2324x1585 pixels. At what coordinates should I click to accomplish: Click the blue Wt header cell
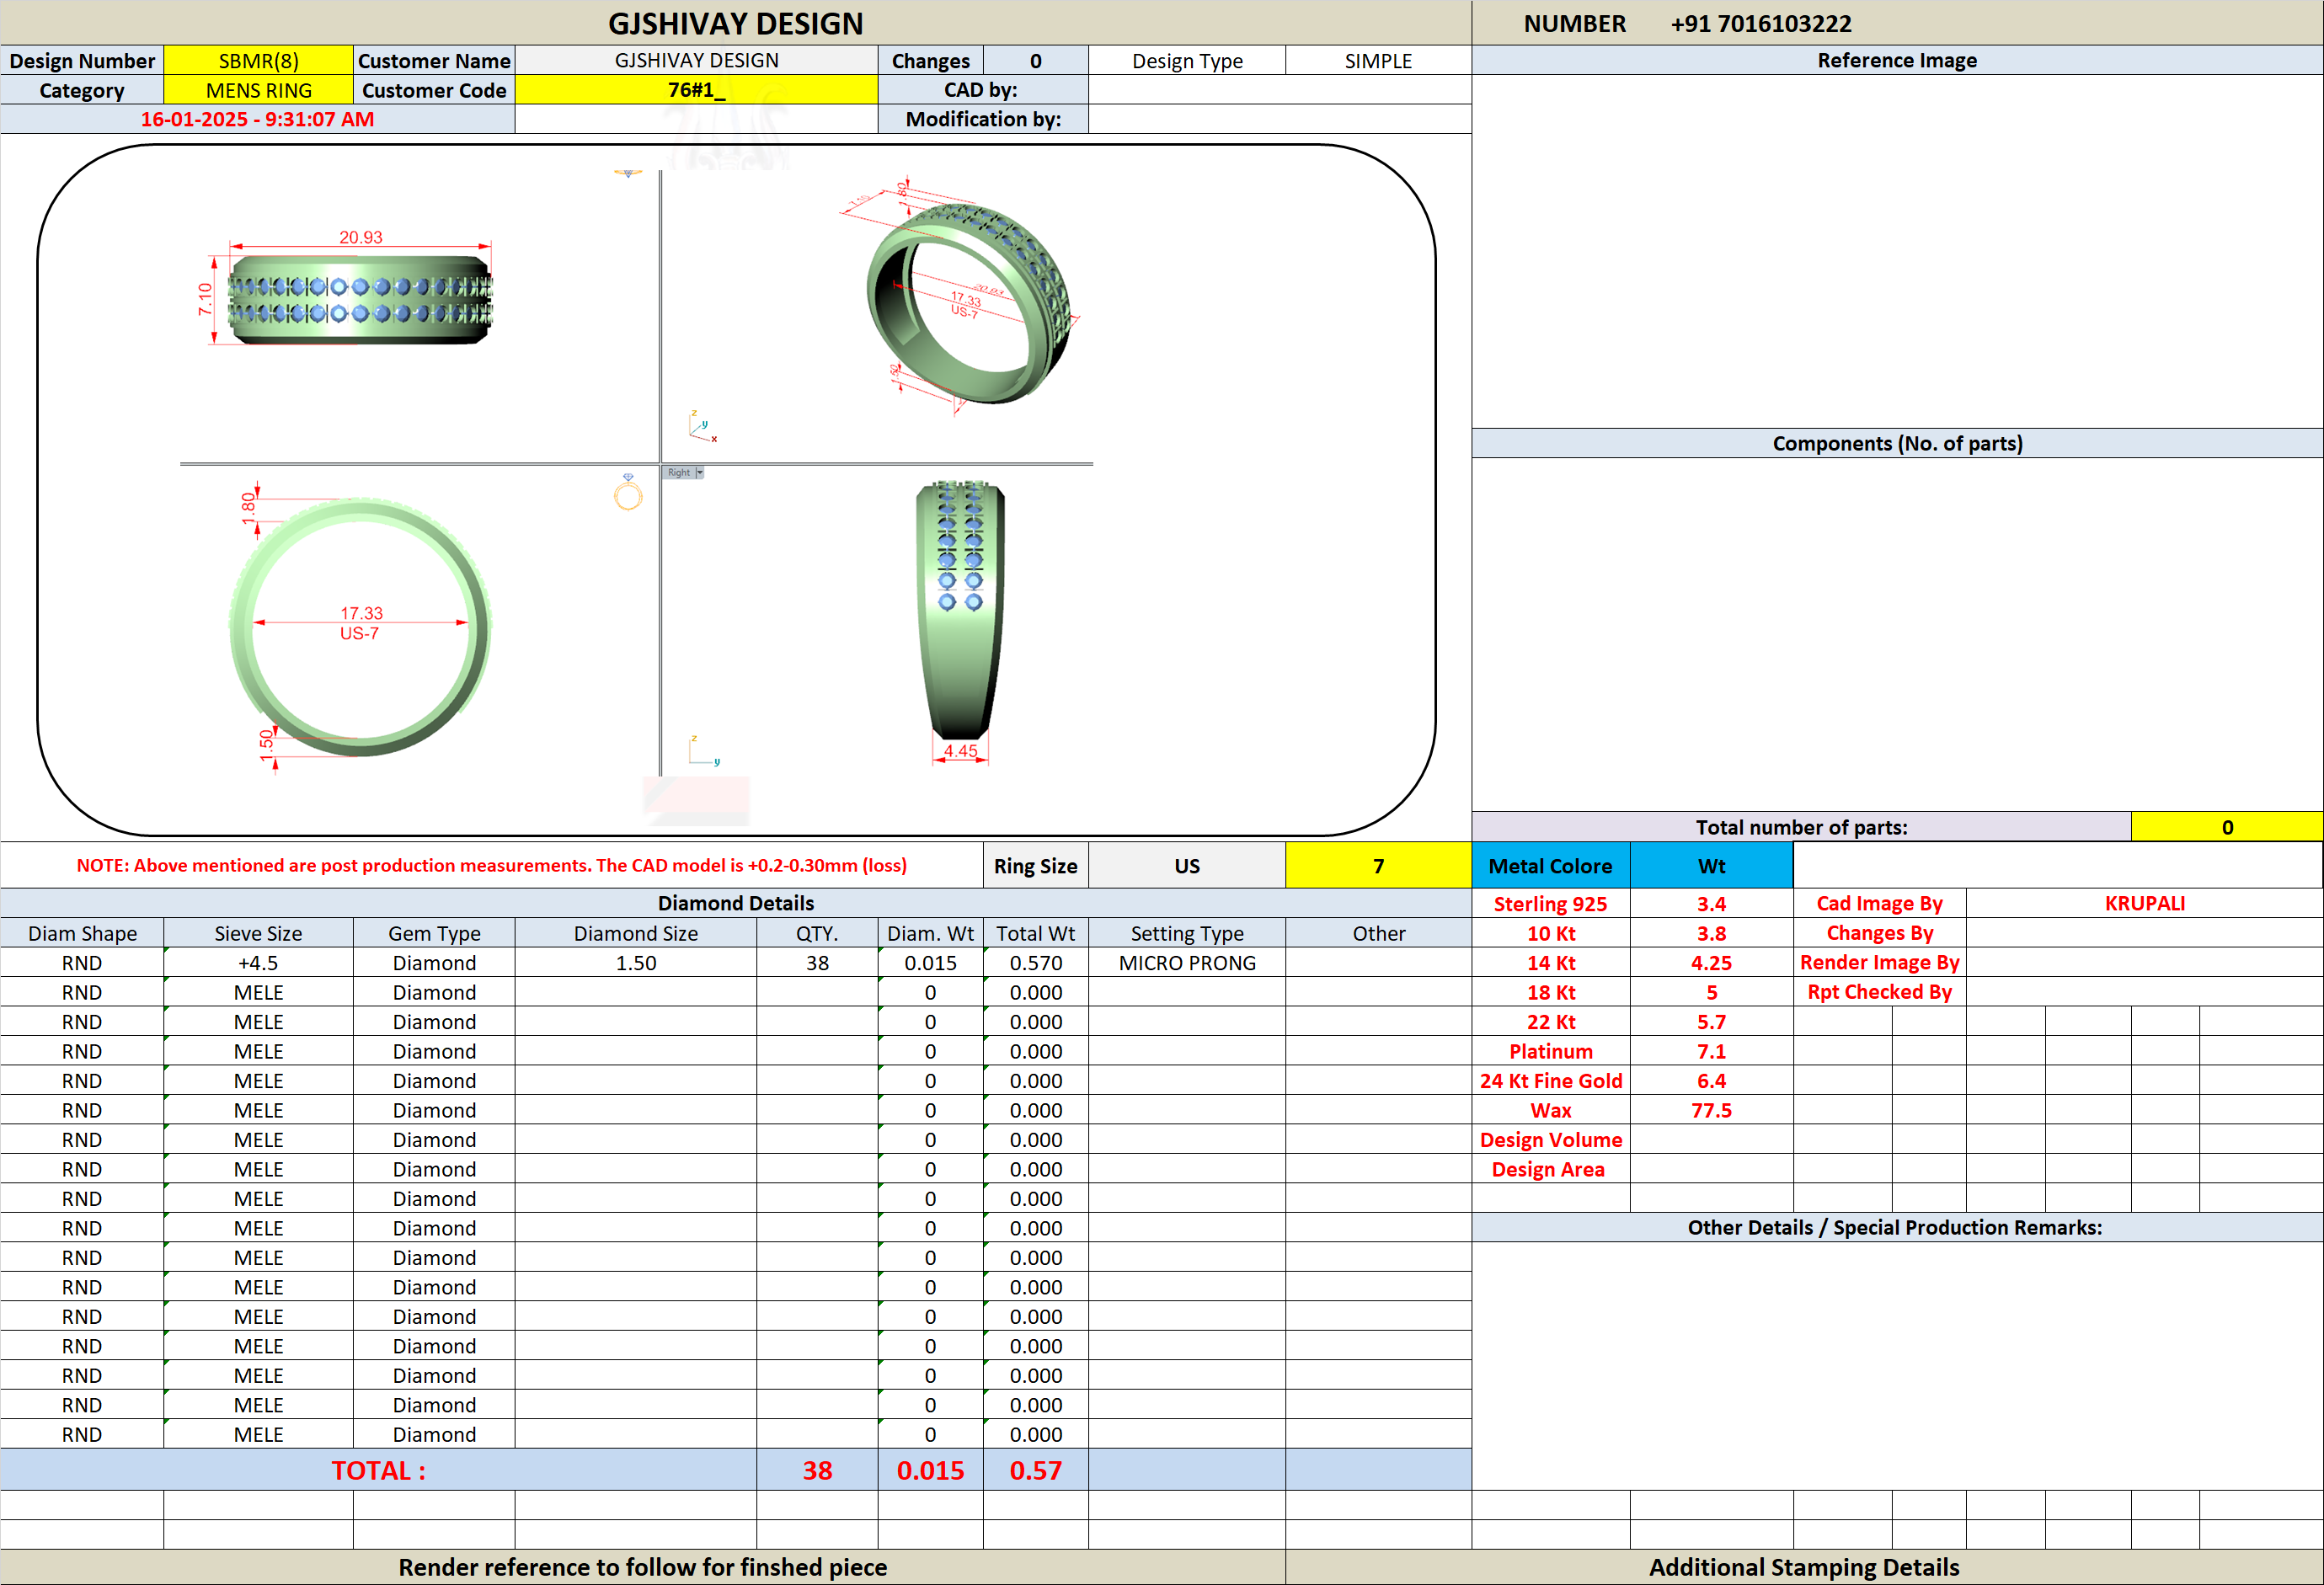pyautogui.click(x=1711, y=866)
